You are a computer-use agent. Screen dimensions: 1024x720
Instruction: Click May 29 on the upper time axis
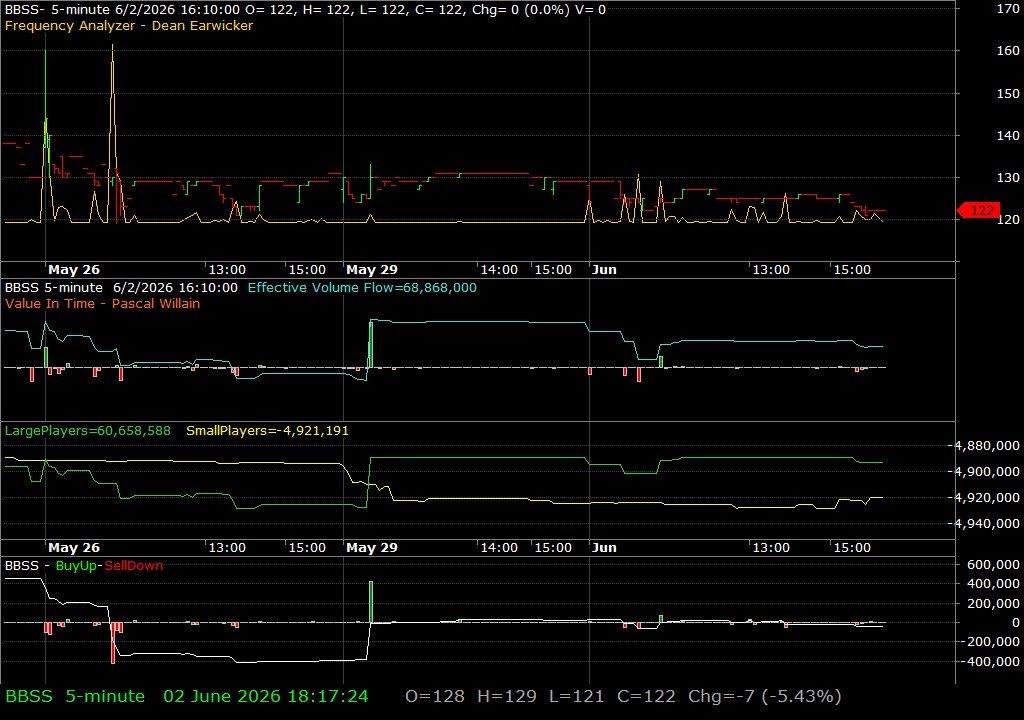pyautogui.click(x=372, y=269)
